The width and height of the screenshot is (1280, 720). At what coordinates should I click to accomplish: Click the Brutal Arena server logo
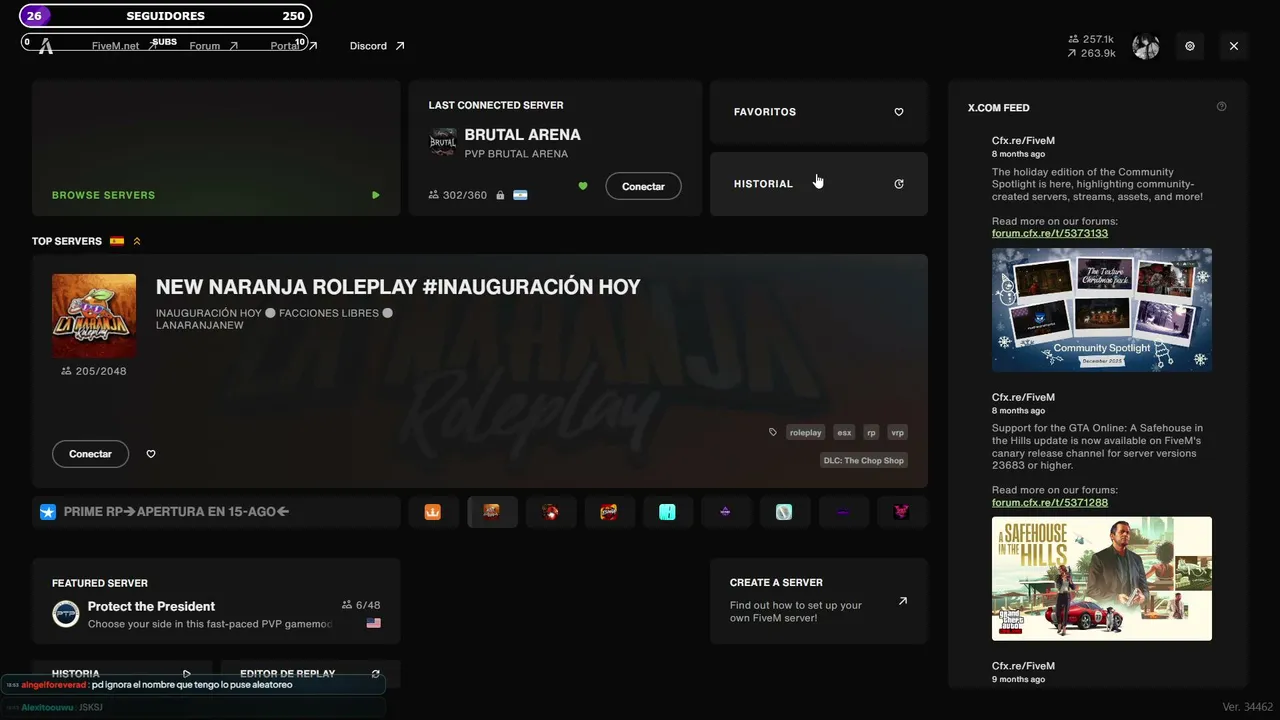(443, 143)
